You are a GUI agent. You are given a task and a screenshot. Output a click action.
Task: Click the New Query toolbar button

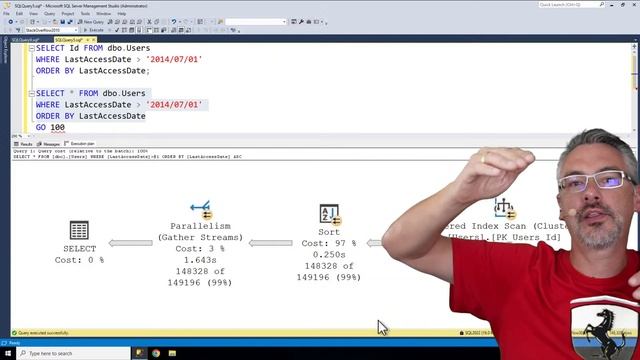point(91,22)
